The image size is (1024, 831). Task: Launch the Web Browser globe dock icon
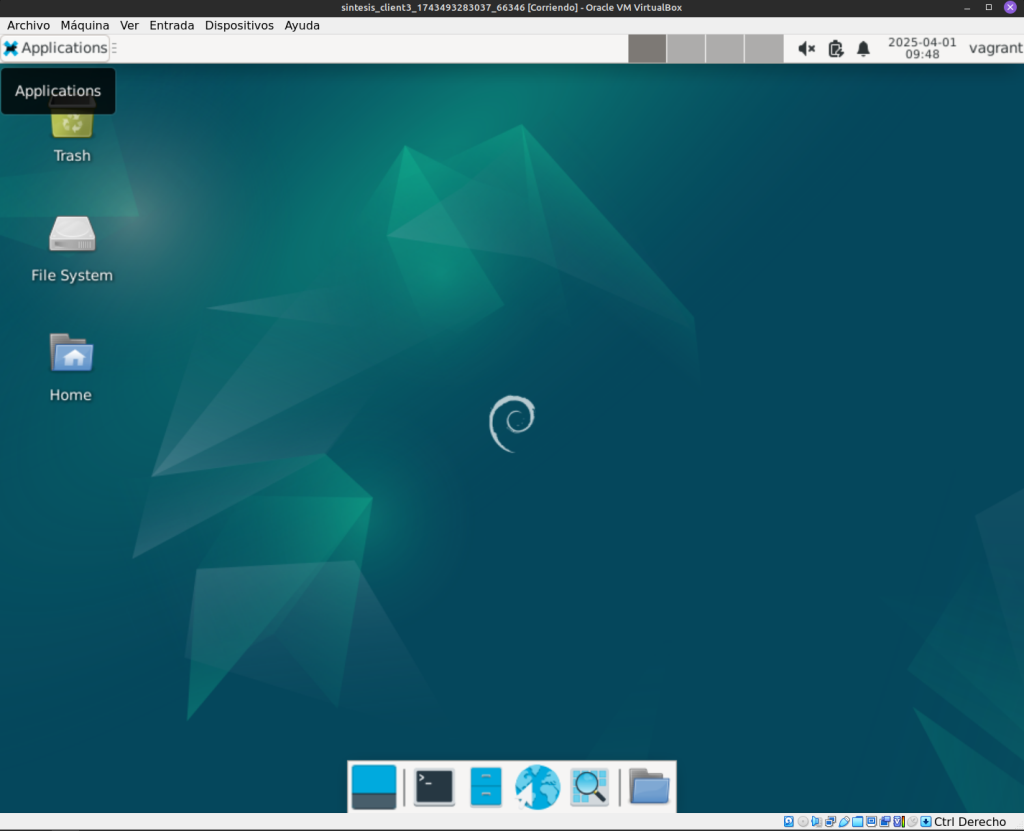[537, 787]
